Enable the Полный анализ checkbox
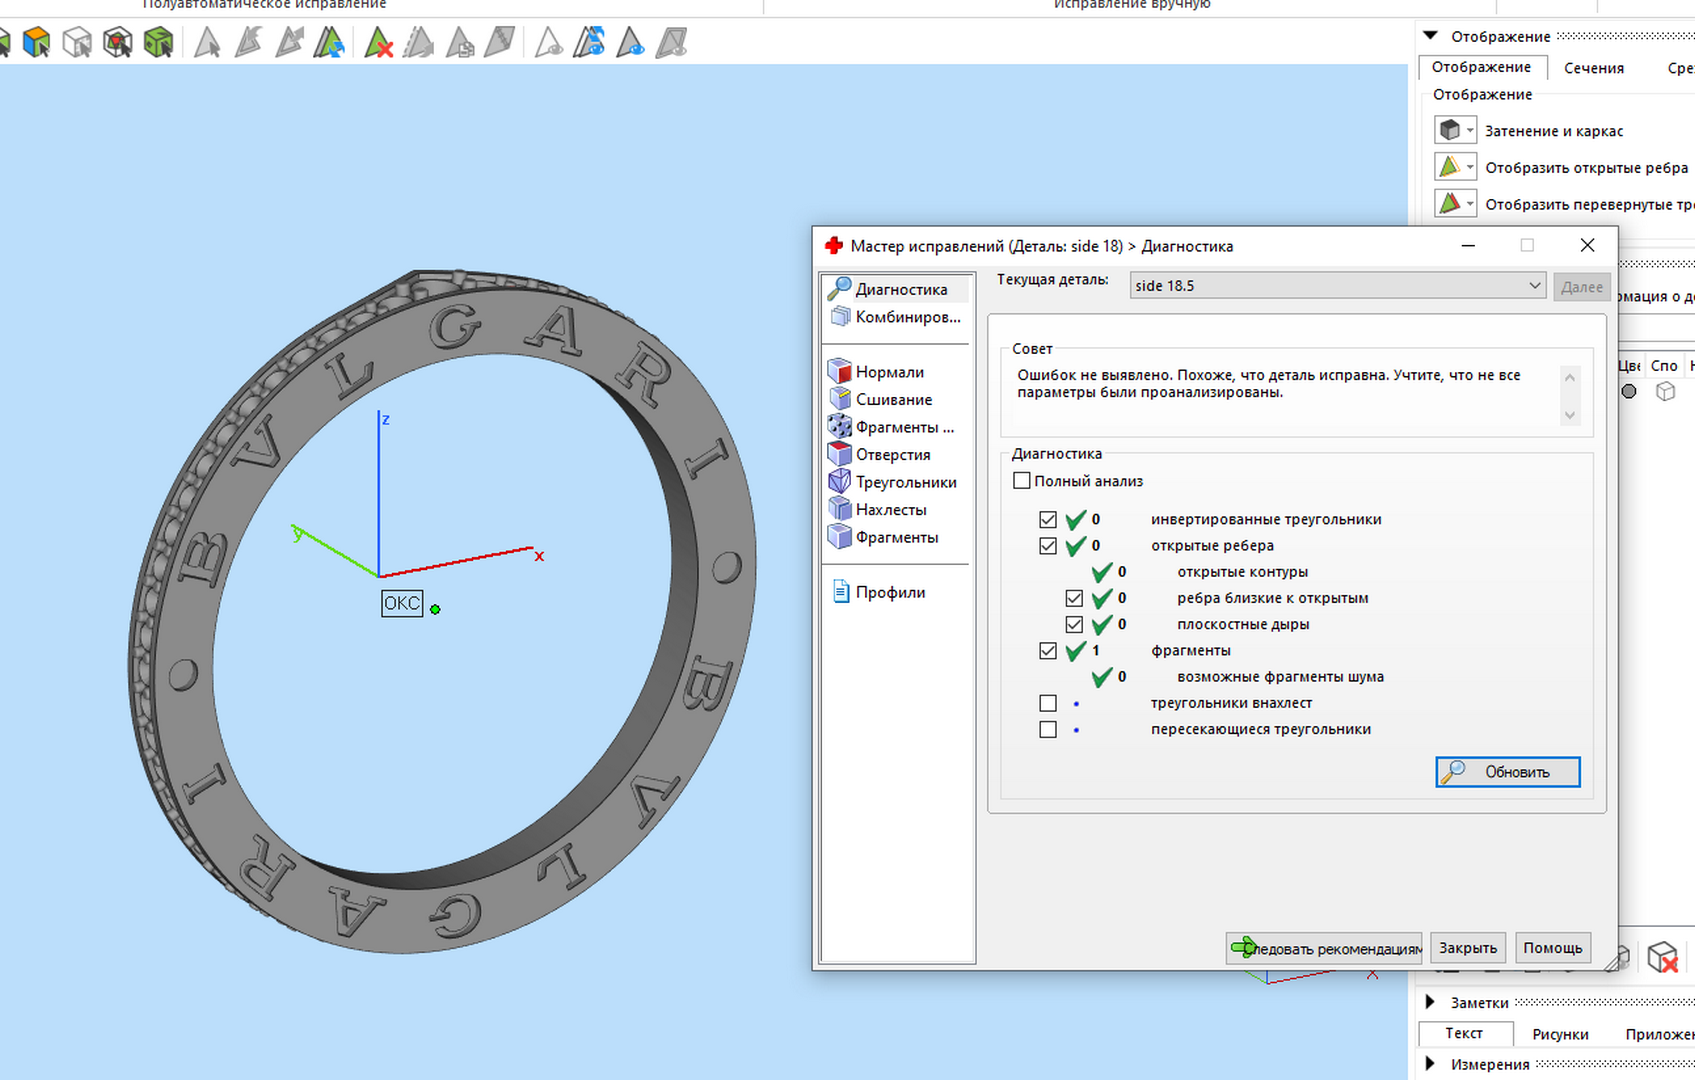1695x1080 pixels. tap(1021, 481)
